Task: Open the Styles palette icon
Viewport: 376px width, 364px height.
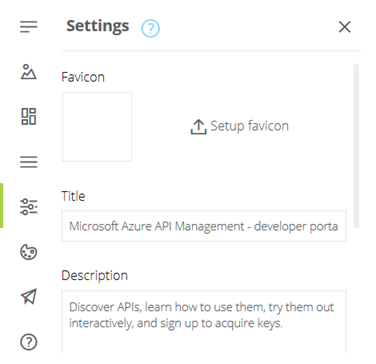Action: [29, 252]
